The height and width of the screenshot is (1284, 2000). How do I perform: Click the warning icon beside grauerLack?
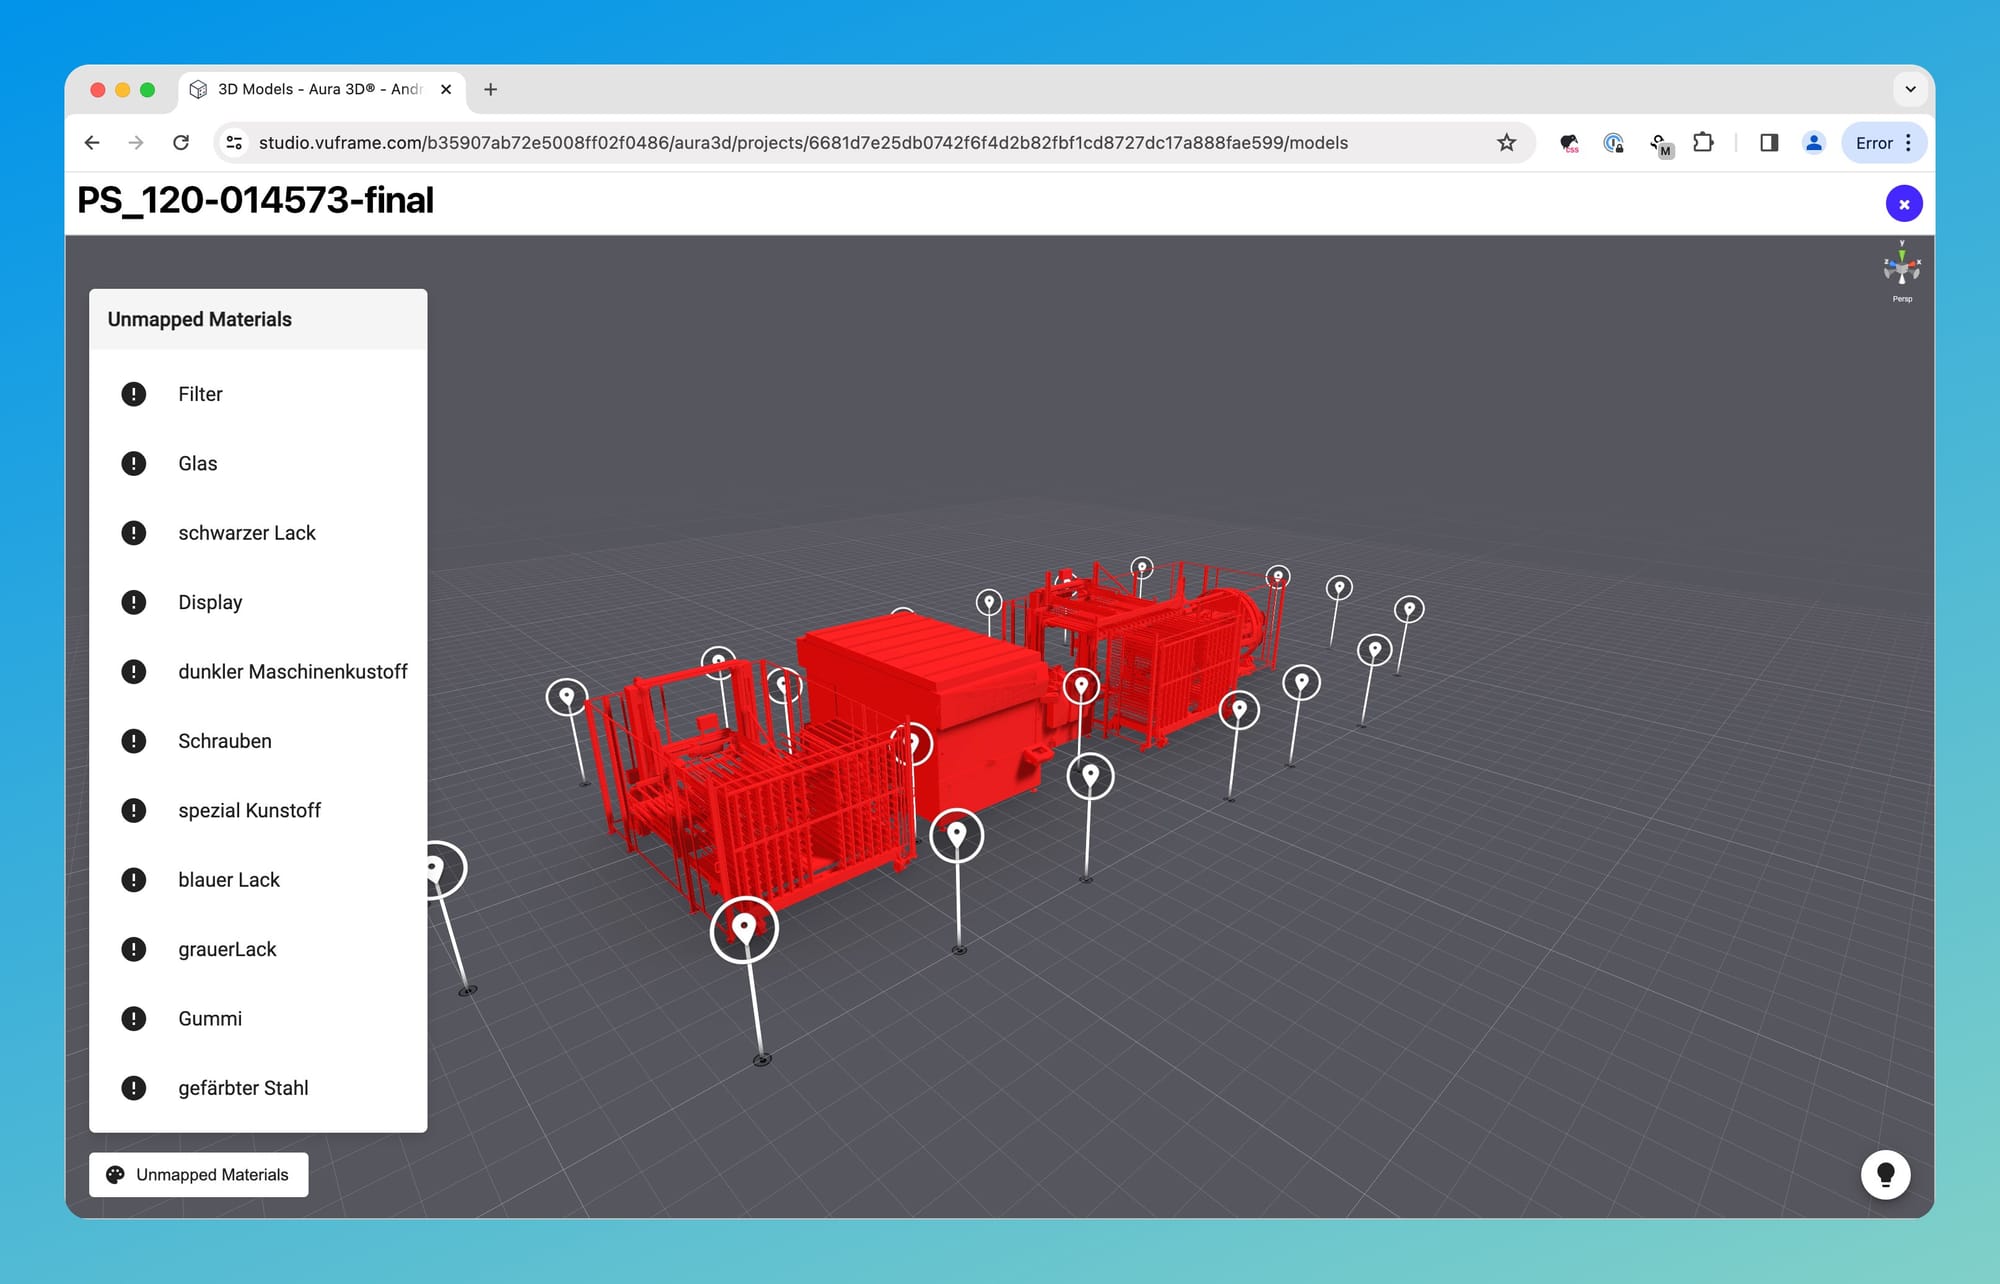tap(133, 949)
